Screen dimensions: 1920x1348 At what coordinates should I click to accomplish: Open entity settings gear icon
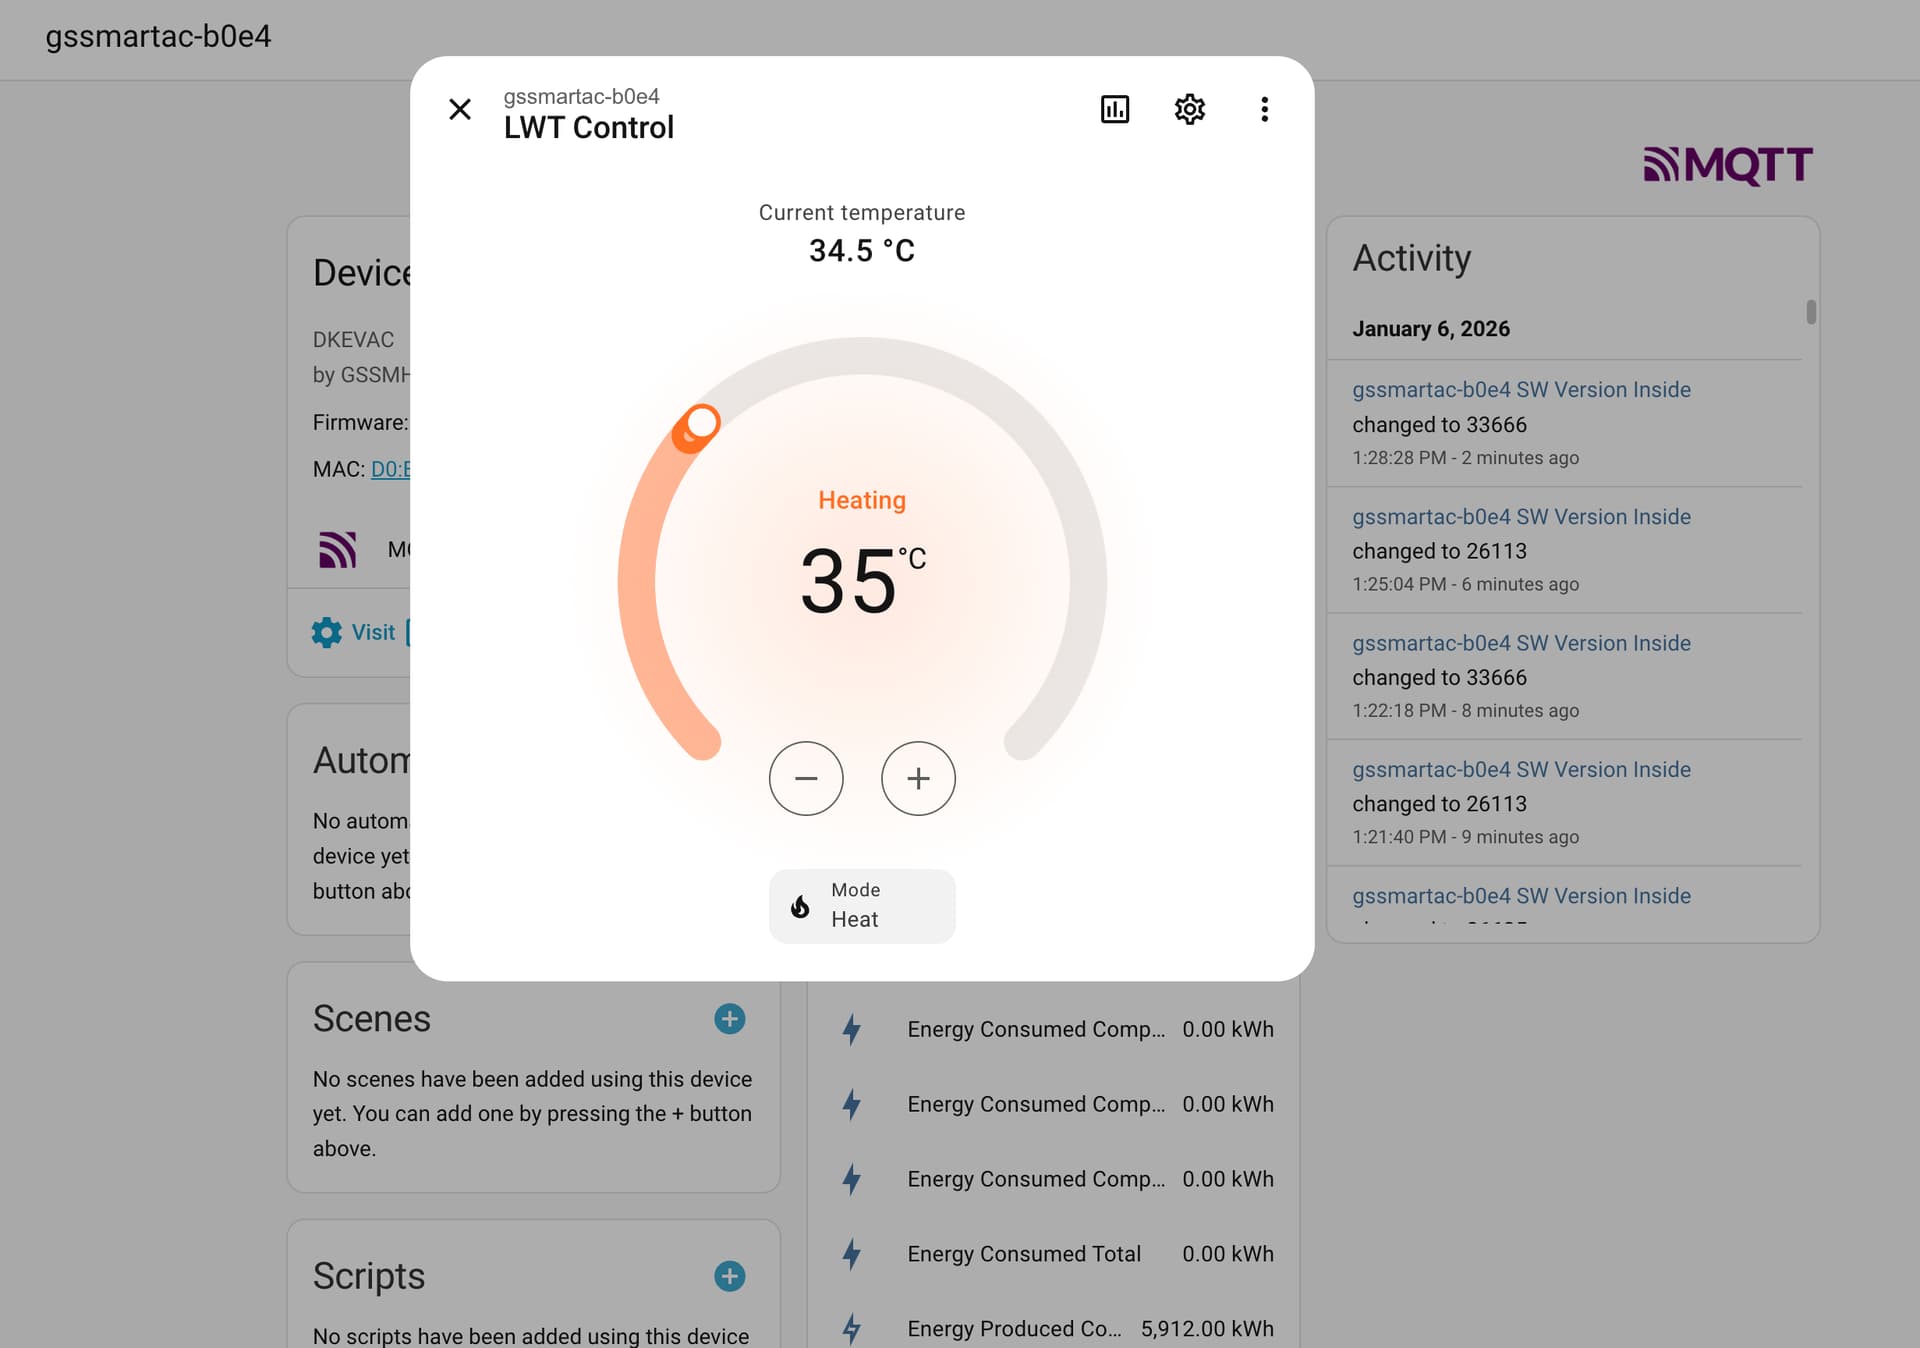(x=1189, y=109)
